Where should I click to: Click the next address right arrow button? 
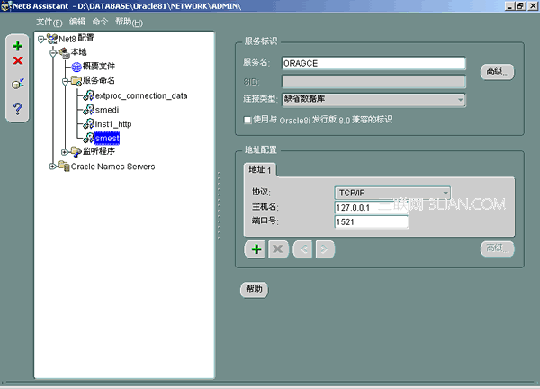pos(325,249)
